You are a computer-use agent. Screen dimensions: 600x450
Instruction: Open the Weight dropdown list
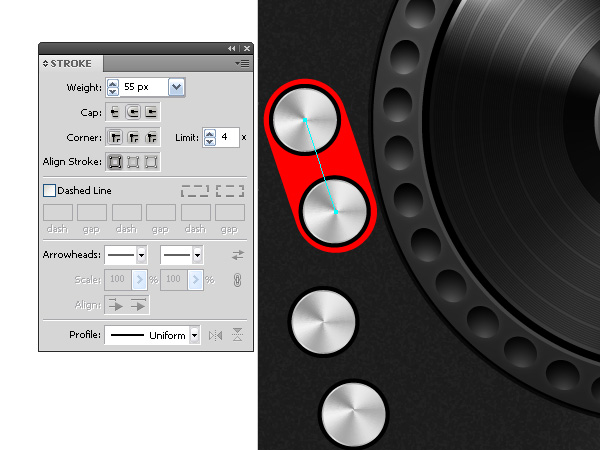pos(176,87)
